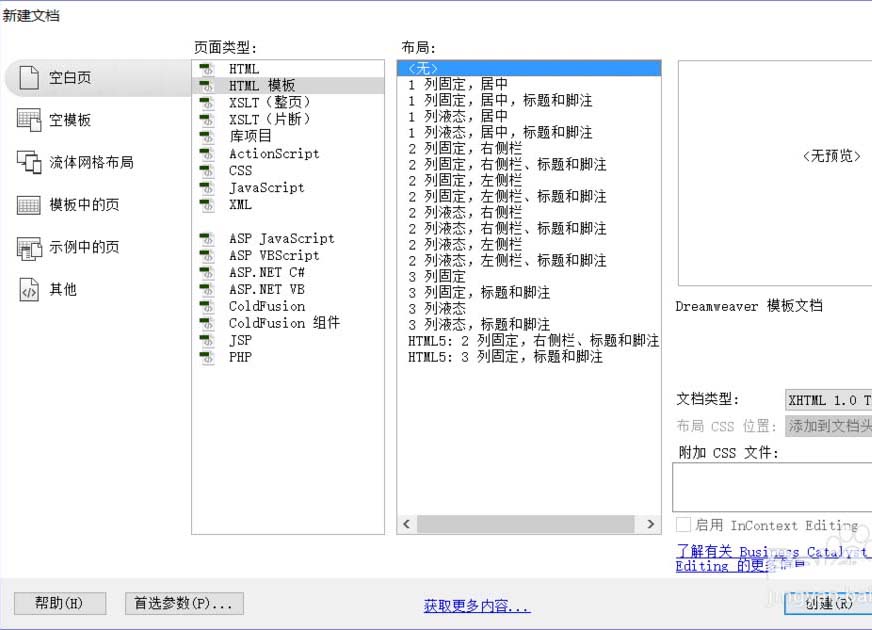
Task: Open the 其他 code file icon
Action: [x=29, y=290]
